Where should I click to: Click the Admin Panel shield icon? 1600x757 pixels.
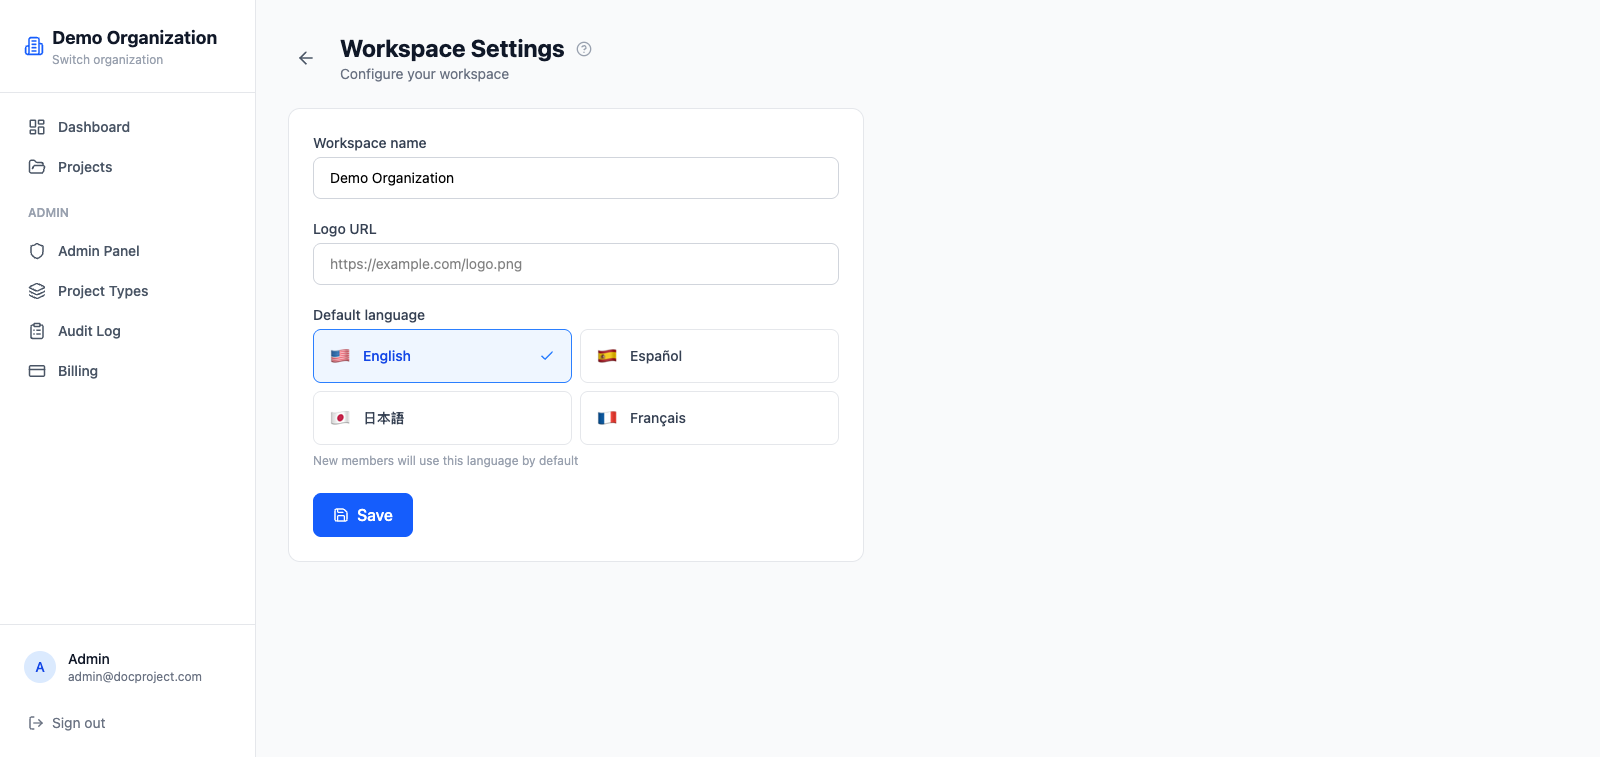click(37, 251)
